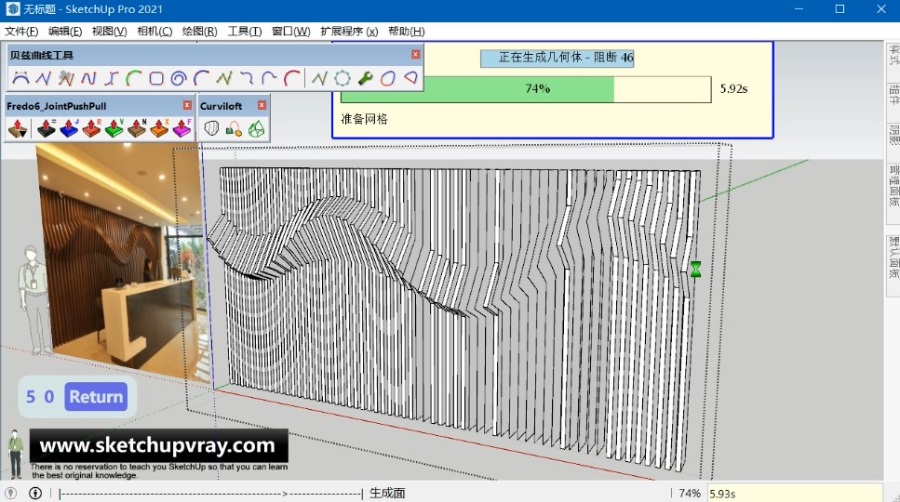Select the red oval closed loop tool

pyautogui.click(x=387, y=78)
